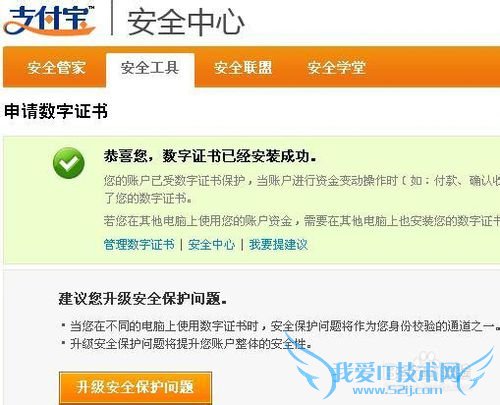Select the 安全工具 tab
This screenshot has width=500, height=405.
[150, 68]
